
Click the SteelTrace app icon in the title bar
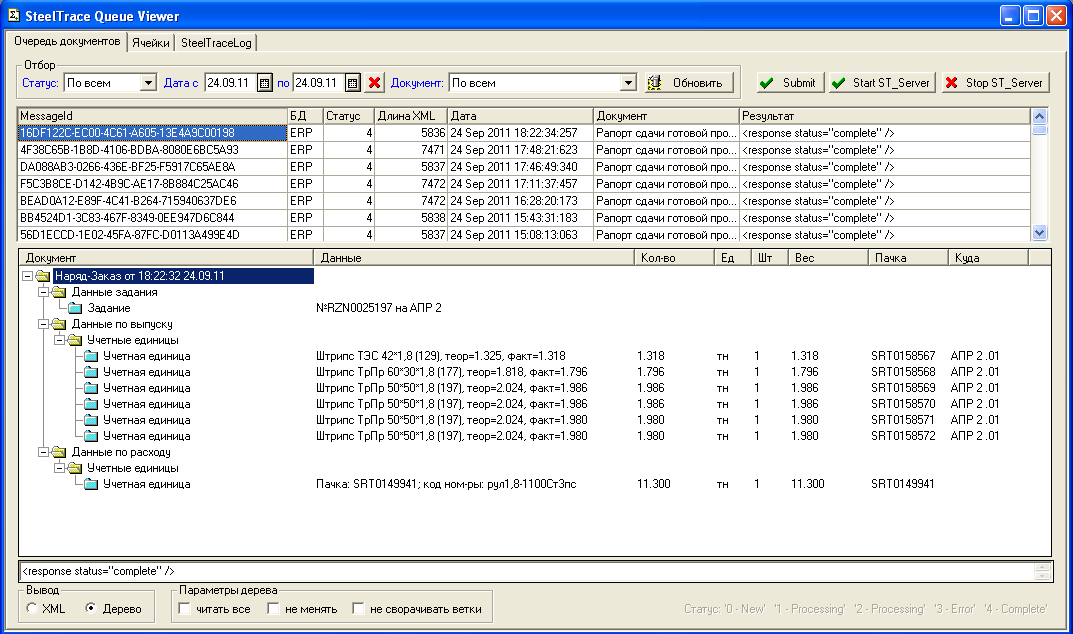point(13,15)
